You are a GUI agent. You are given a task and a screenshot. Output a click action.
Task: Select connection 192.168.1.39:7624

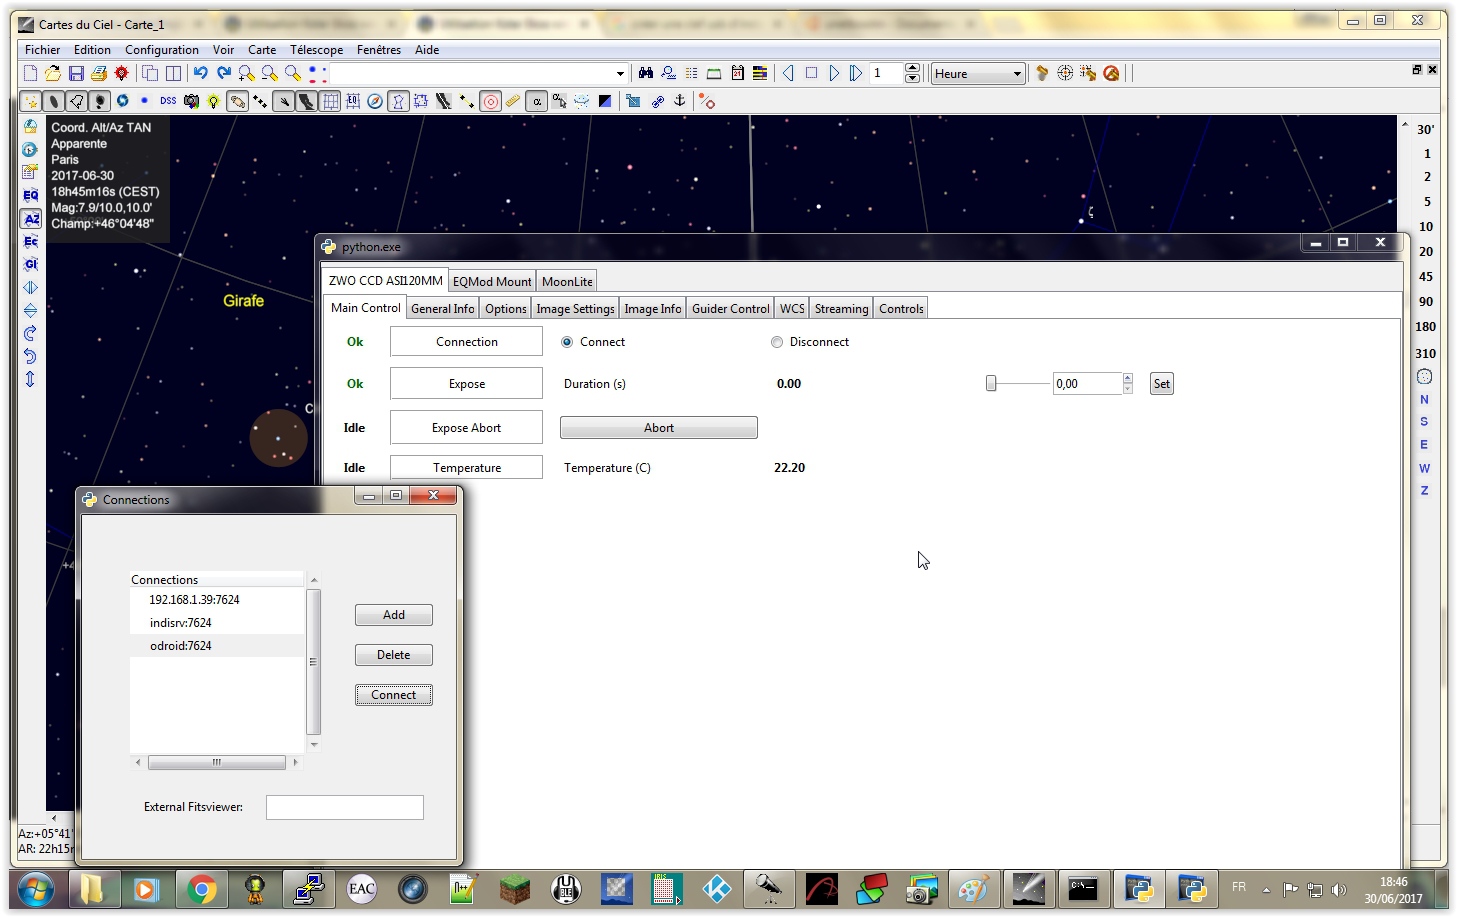pyautogui.click(x=217, y=600)
